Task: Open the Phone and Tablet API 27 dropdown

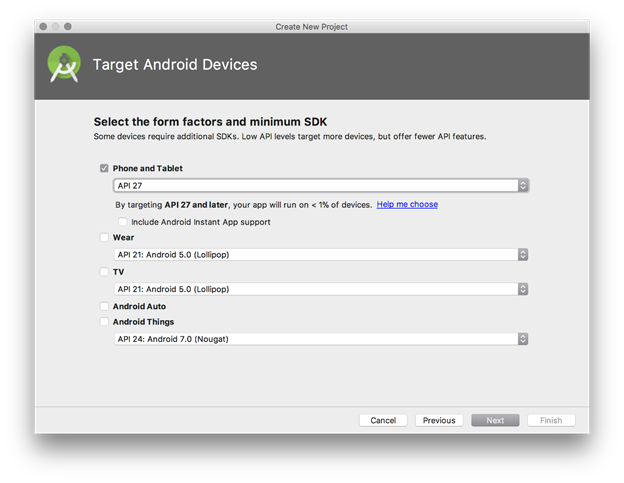Action: pos(321,185)
